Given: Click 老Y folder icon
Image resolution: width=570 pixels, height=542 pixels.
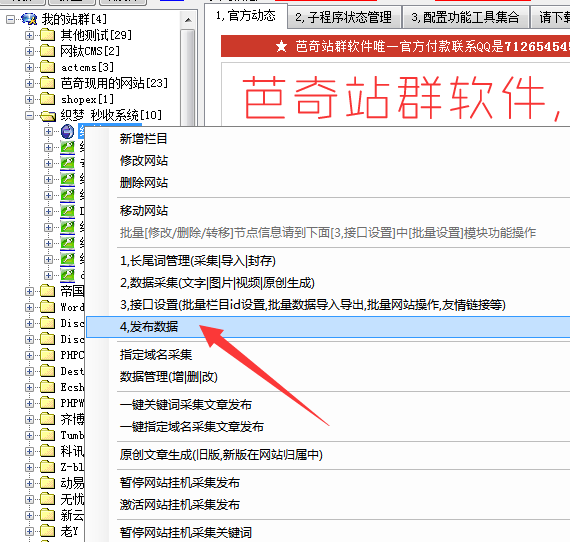Looking at the screenshot, I should (x=47, y=531).
